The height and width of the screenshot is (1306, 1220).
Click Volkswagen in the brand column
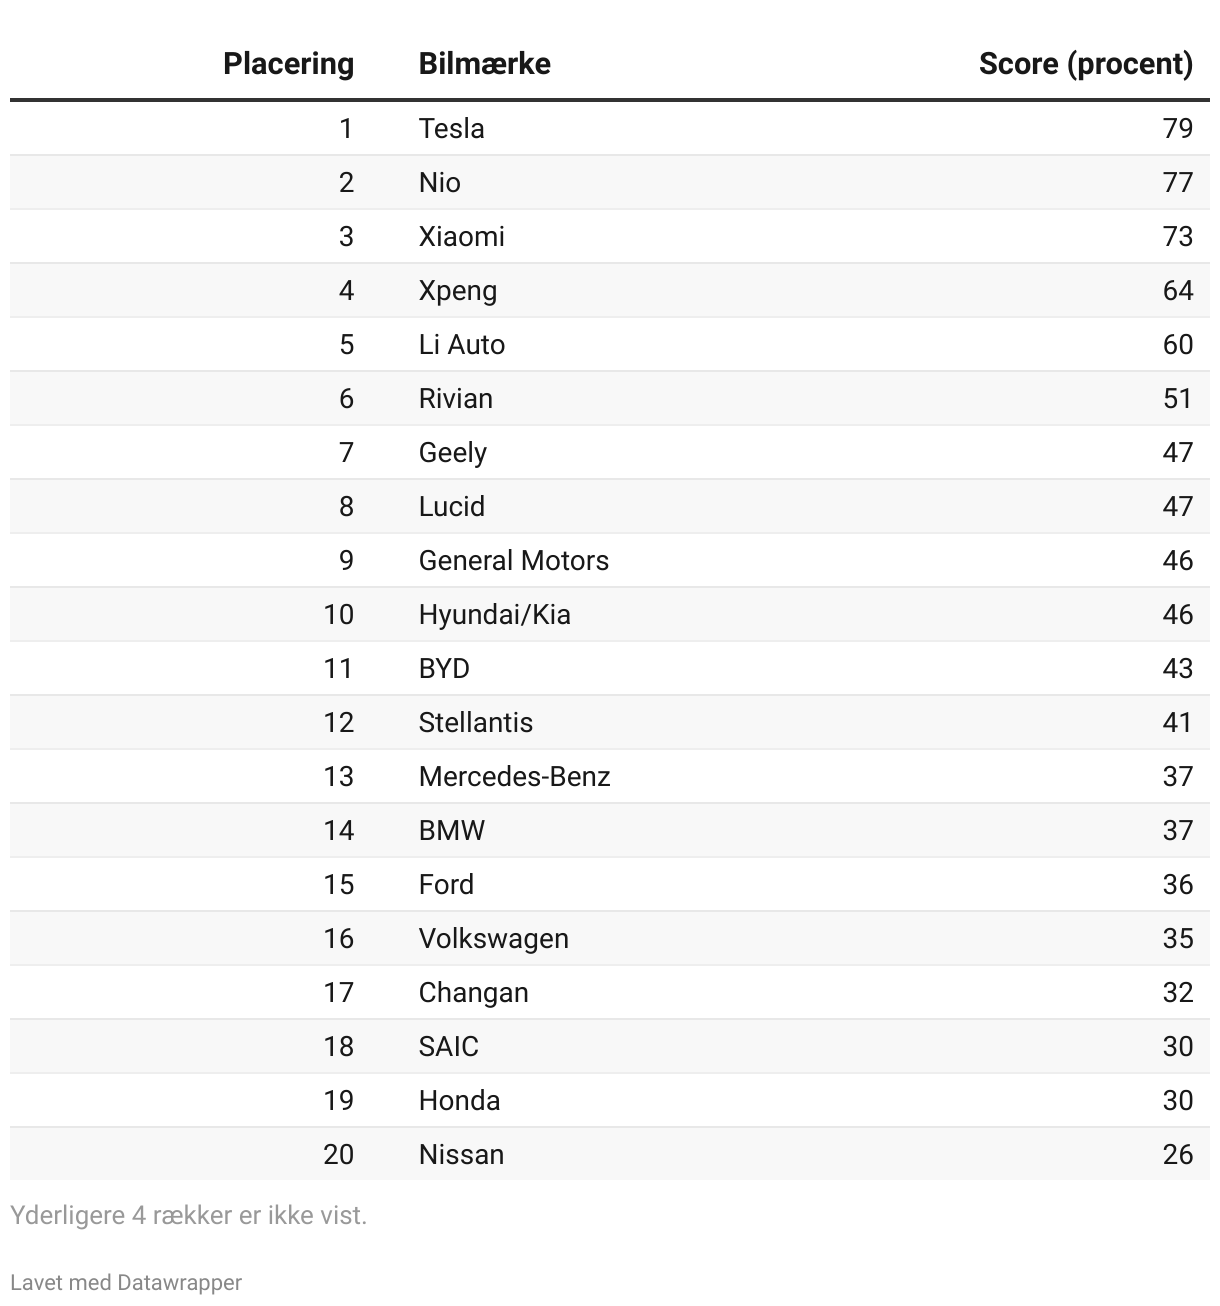click(x=493, y=938)
